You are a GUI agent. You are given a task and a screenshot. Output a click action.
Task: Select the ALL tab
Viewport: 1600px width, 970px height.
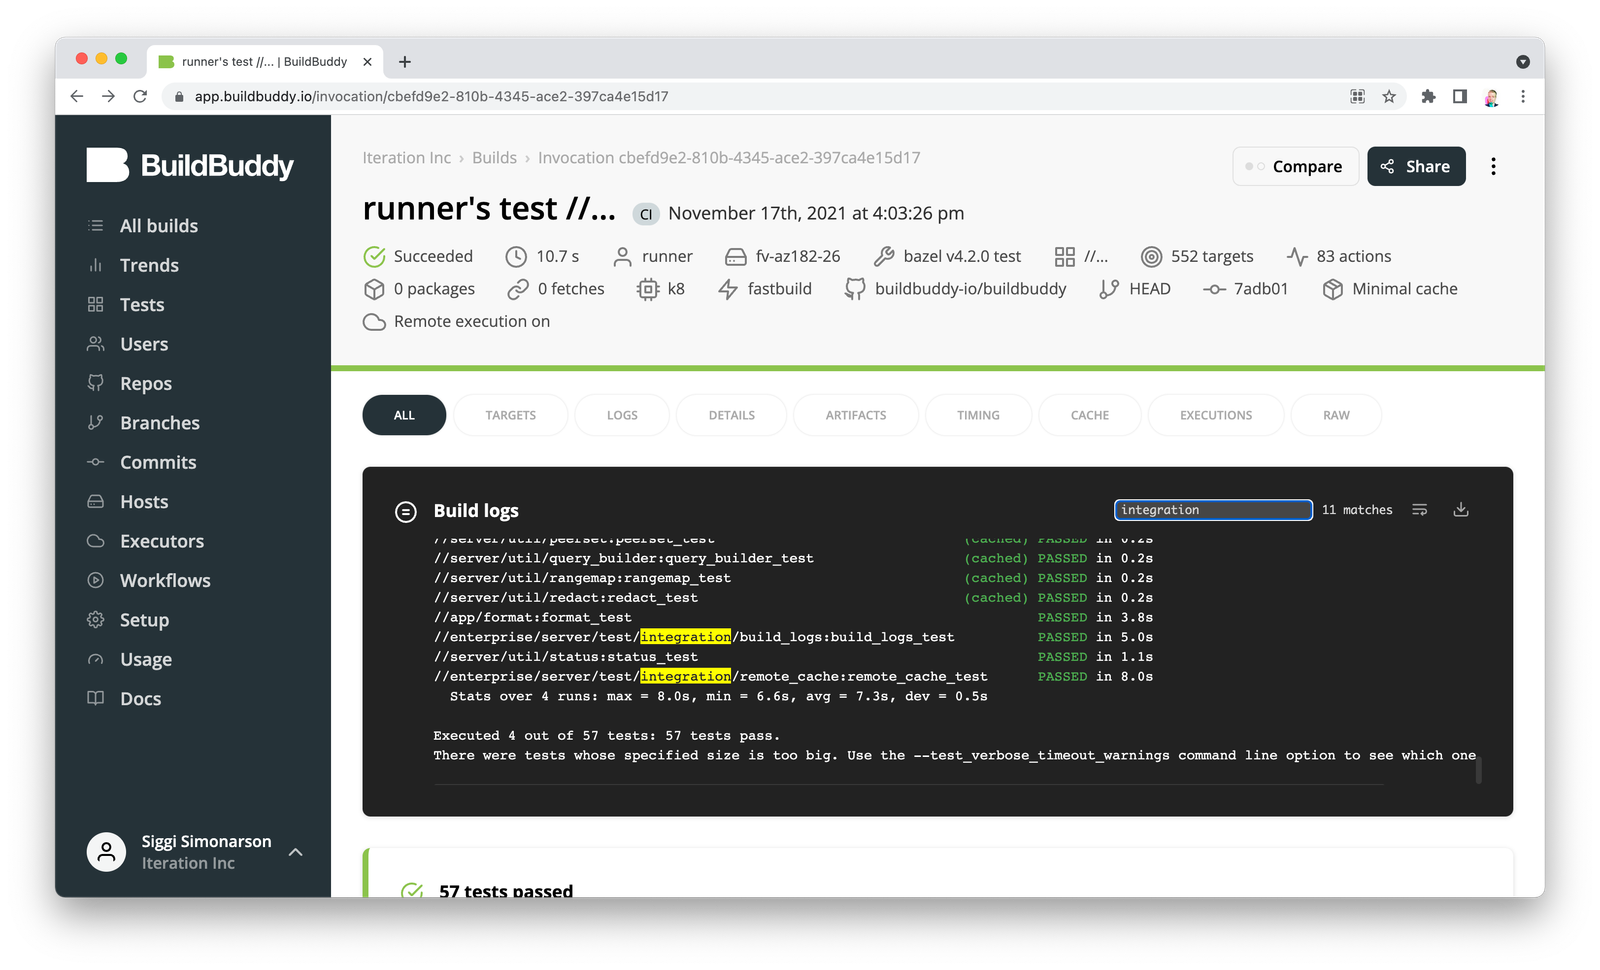404,415
